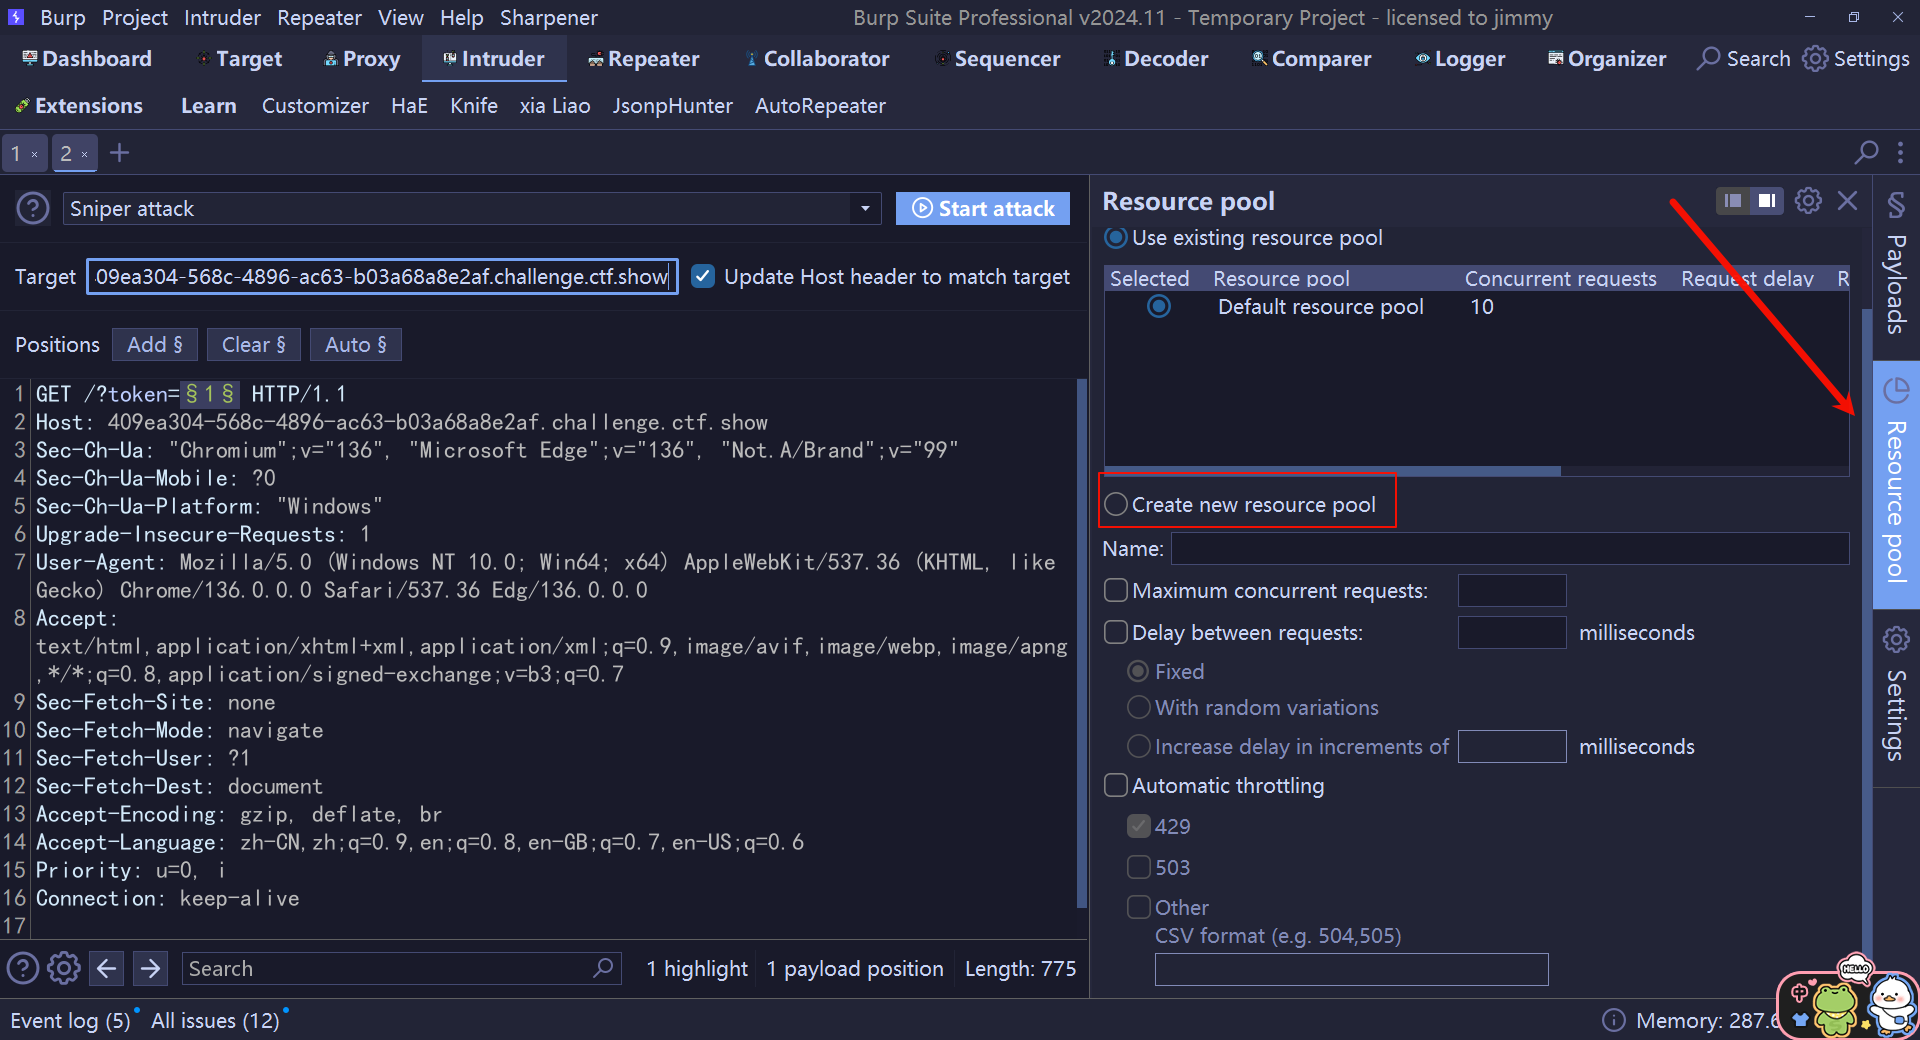
Task: Open the Collaborator tab
Action: click(817, 59)
